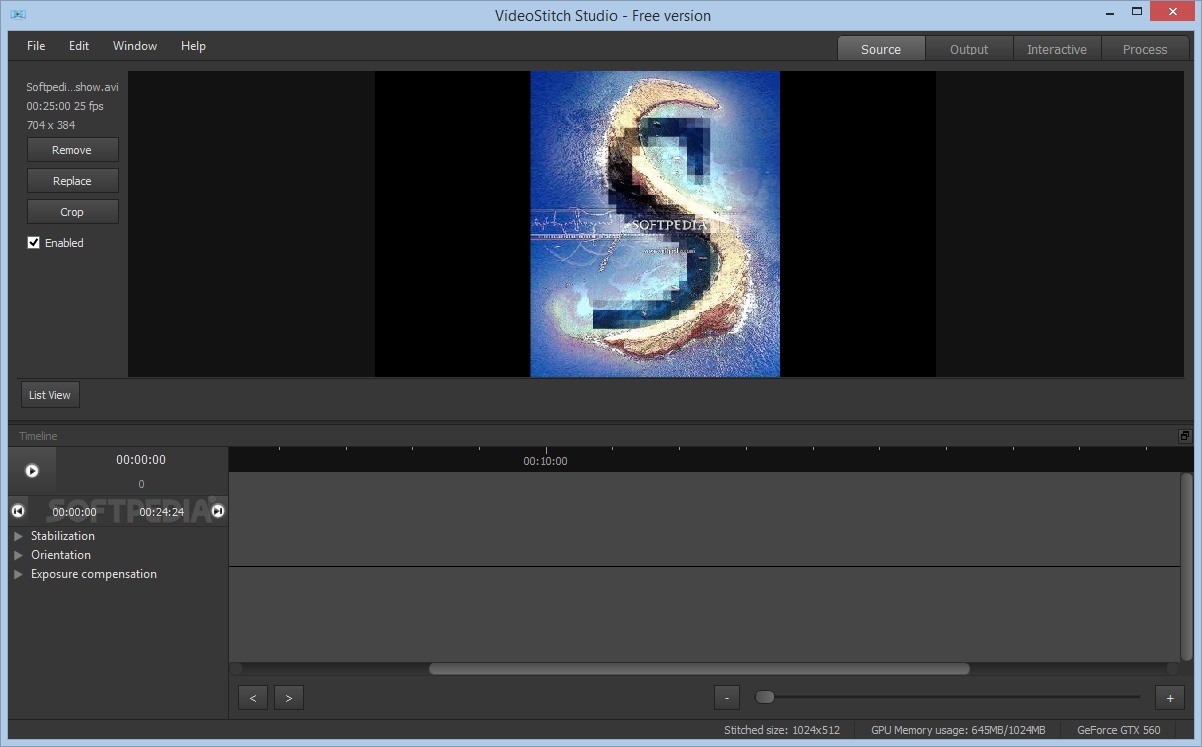Select the Orientation label
The image size is (1202, 747).
(61, 555)
